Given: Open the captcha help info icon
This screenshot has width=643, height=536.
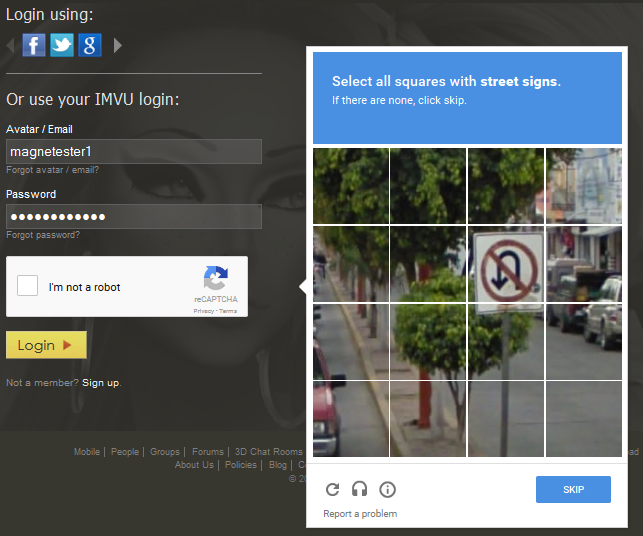Looking at the screenshot, I should [x=387, y=489].
